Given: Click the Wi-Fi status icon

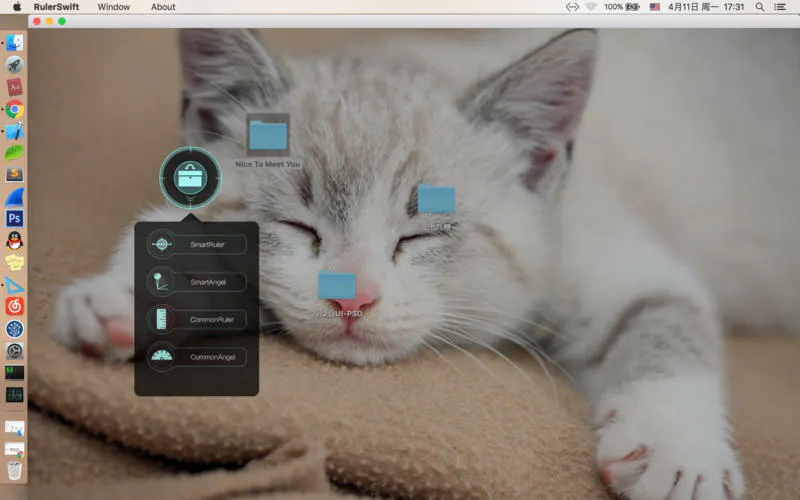Looking at the screenshot, I should pos(591,7).
